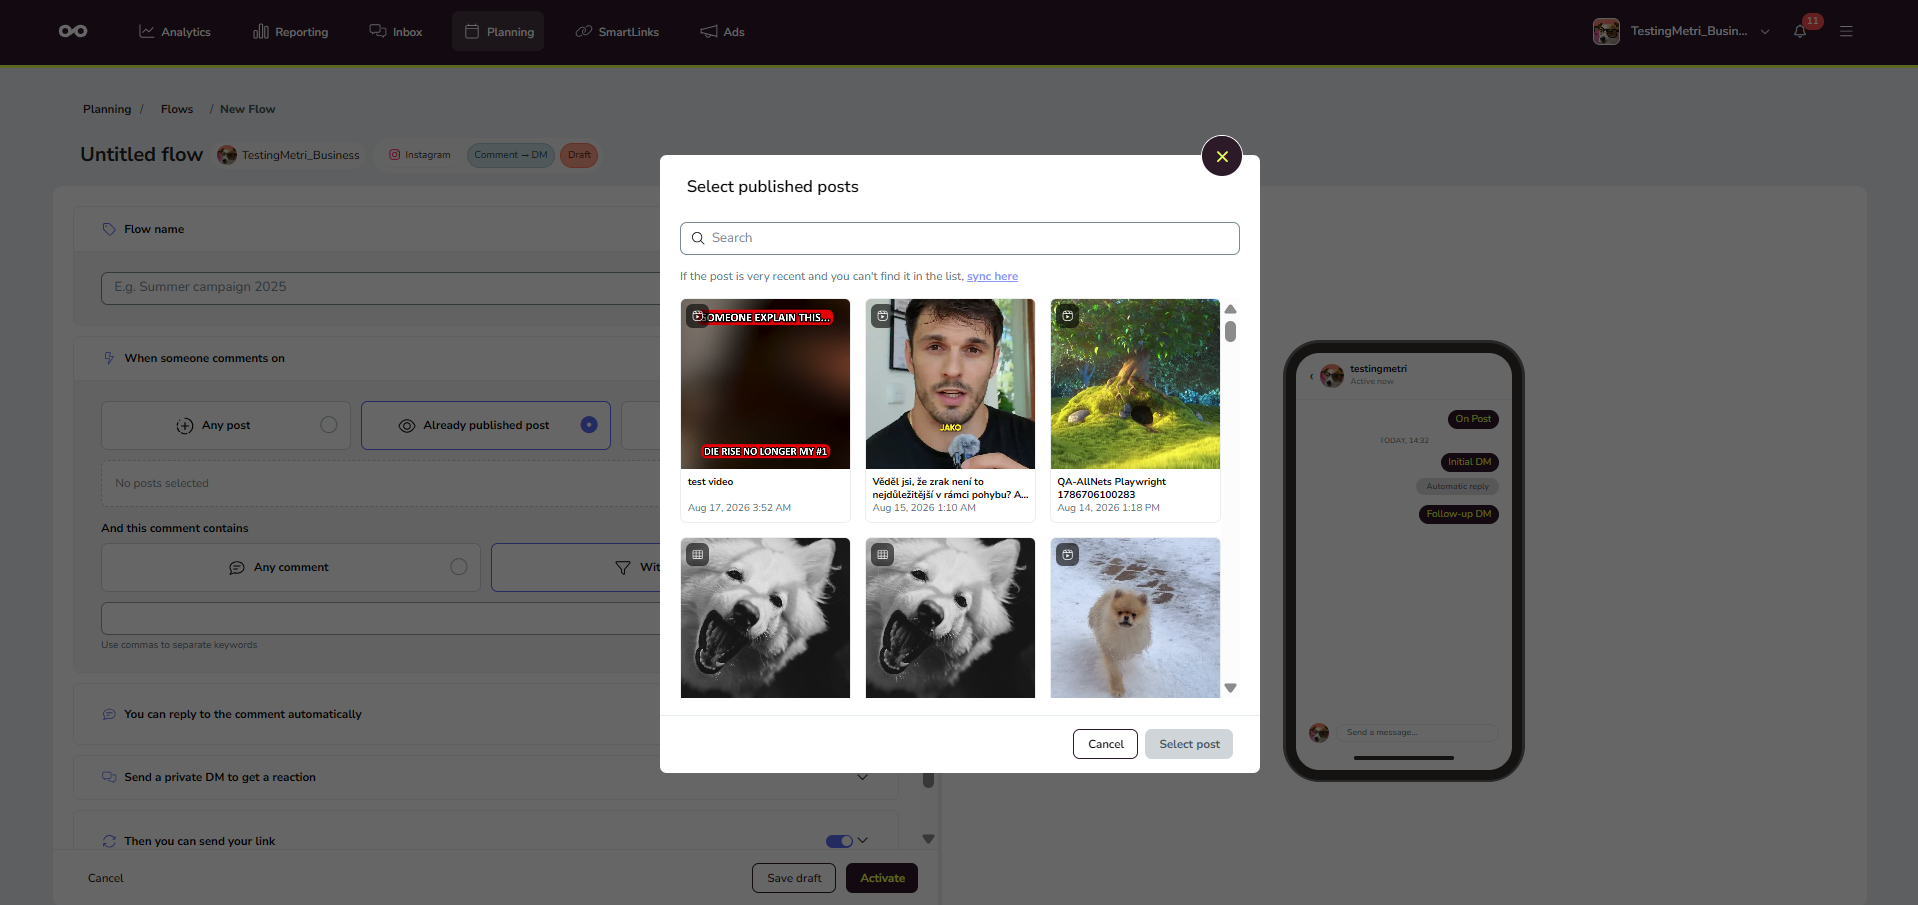This screenshot has width=1918, height=905.
Task: Click the tag icon beside Flow name
Action: (109, 229)
